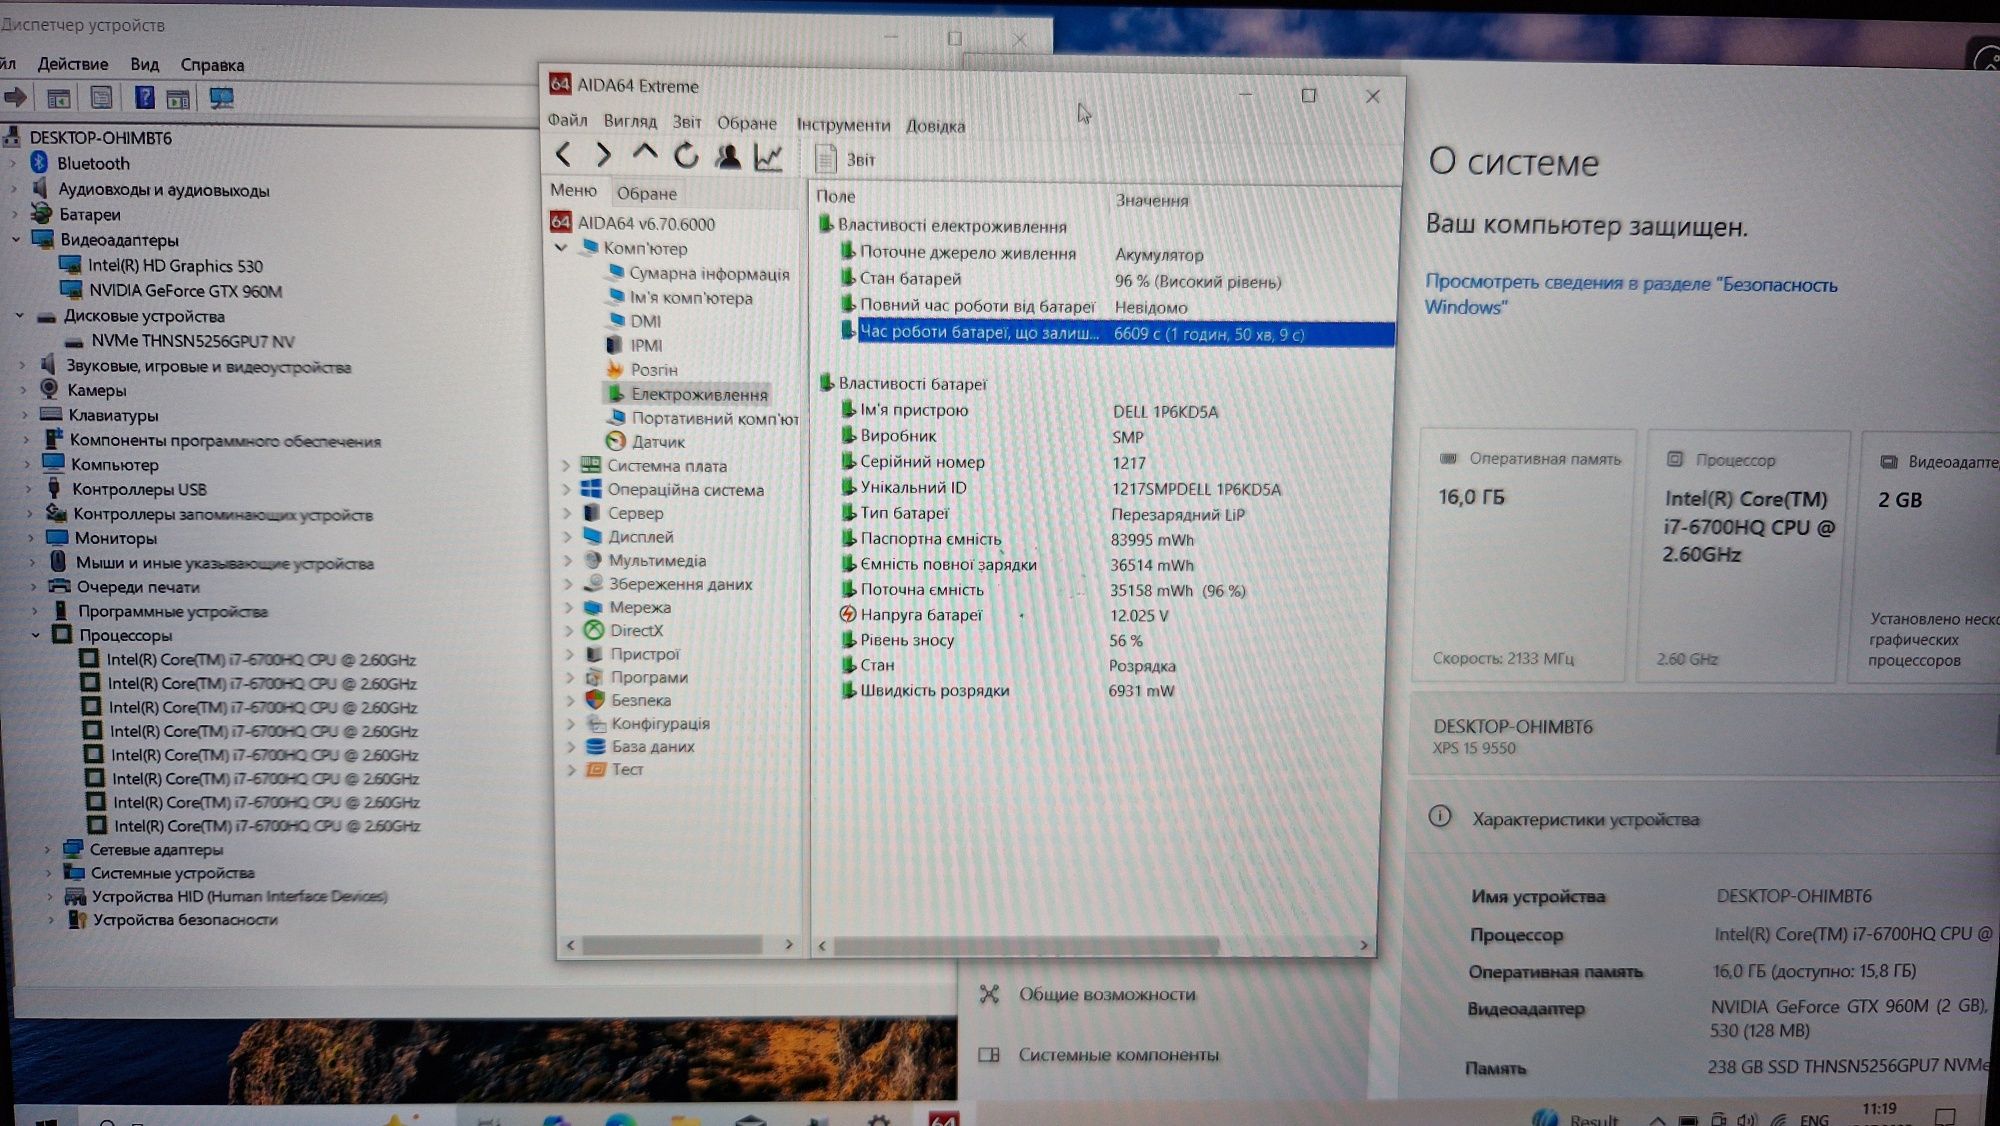Viewport: 2000px width, 1126px height.
Task: Click the Device Manager help toolbar icon
Action: 144,97
